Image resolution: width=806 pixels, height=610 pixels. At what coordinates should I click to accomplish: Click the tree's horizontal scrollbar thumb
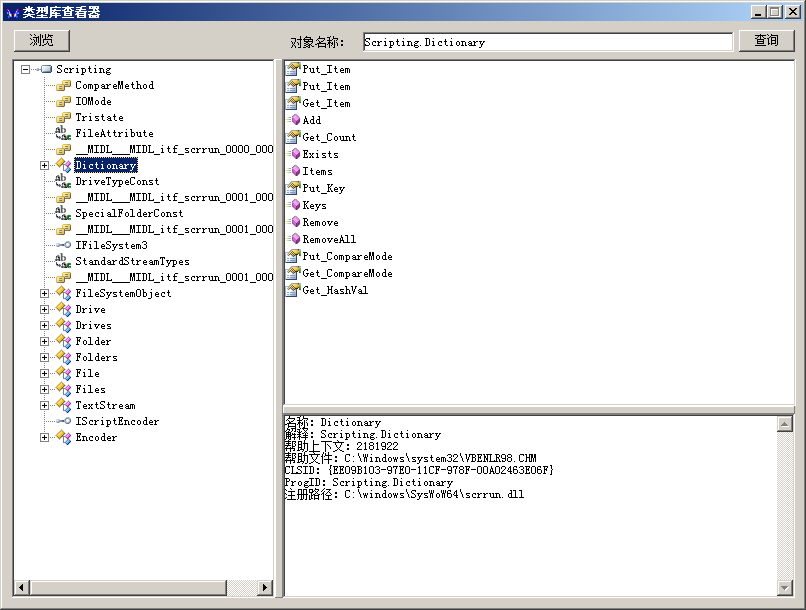pos(128,587)
